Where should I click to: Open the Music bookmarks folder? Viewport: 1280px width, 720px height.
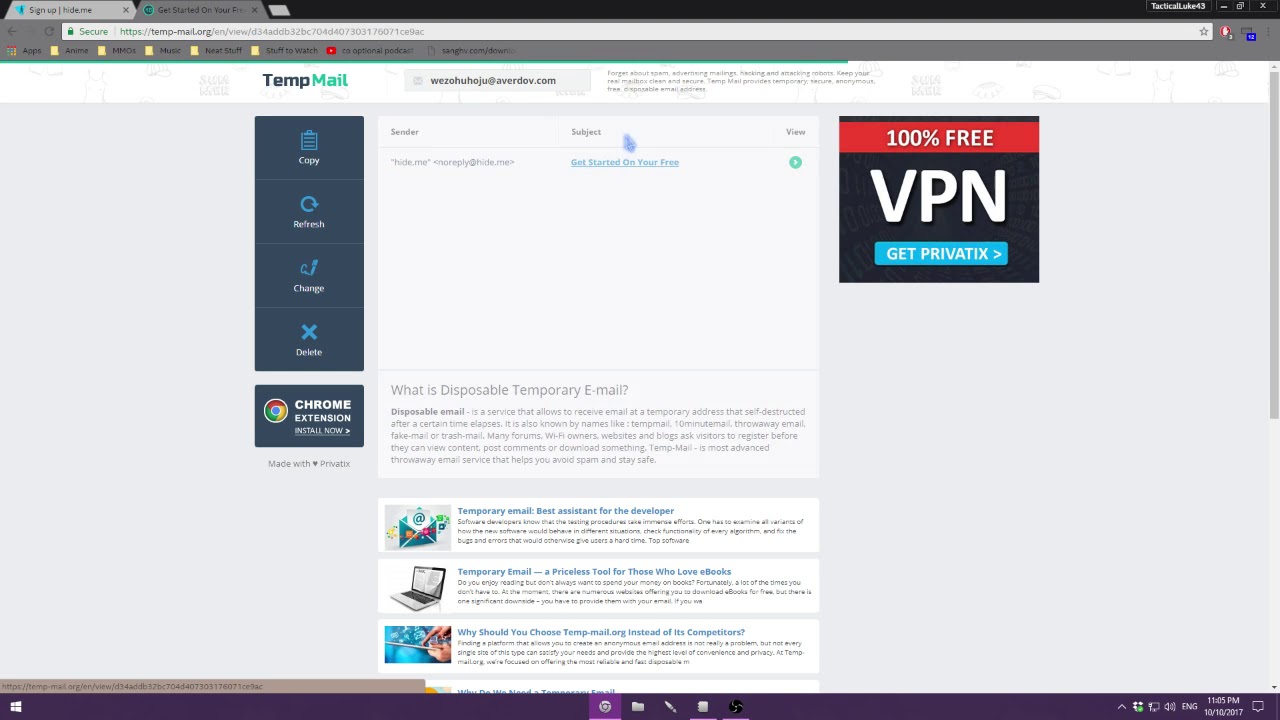164,50
